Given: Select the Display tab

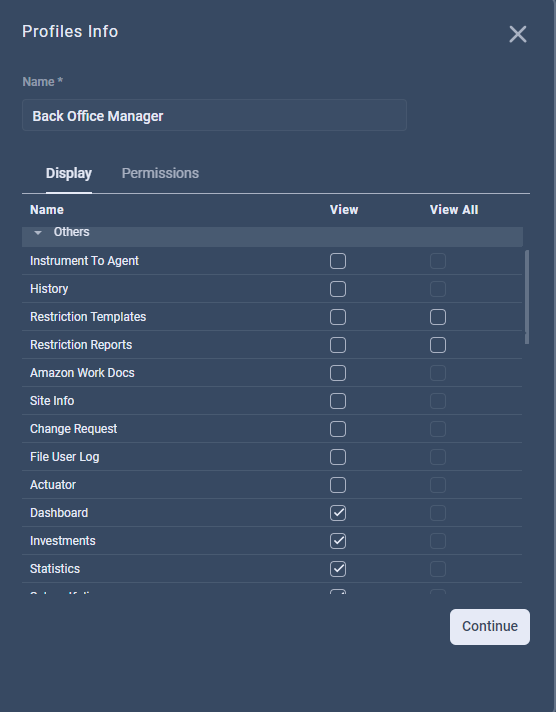Looking at the screenshot, I should (69, 173).
